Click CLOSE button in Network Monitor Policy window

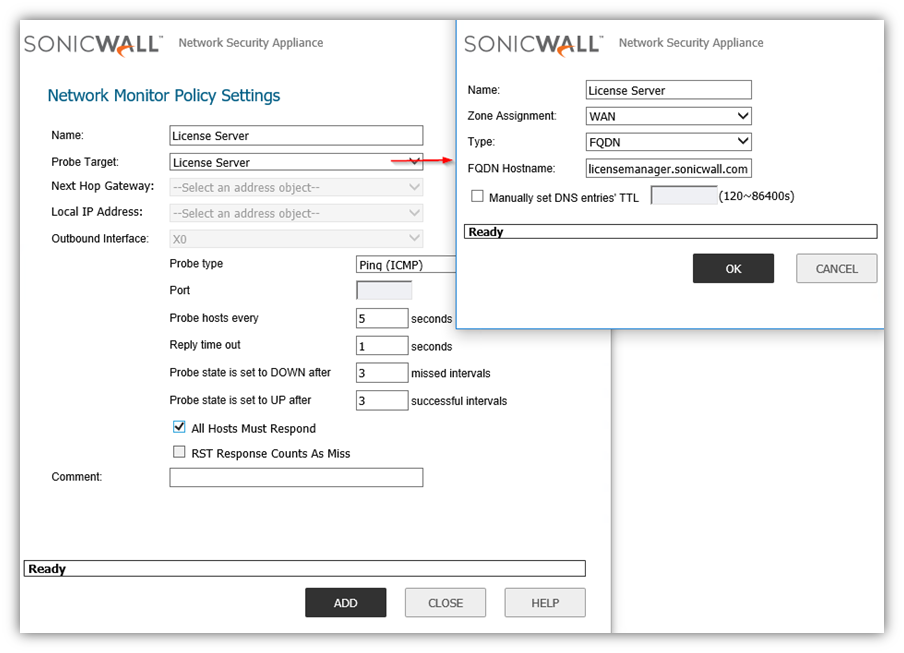click(x=445, y=603)
